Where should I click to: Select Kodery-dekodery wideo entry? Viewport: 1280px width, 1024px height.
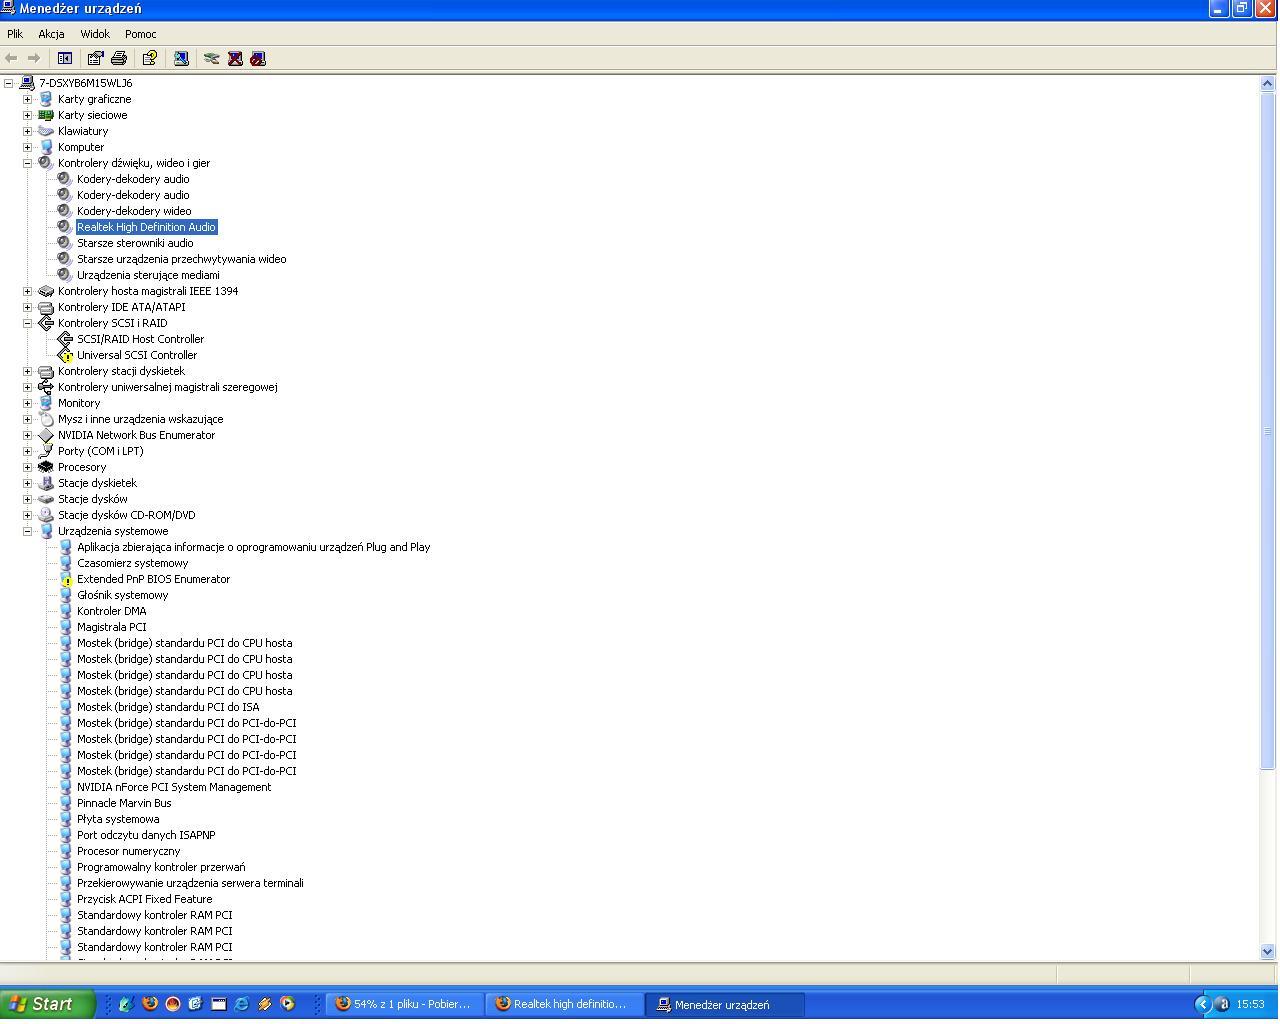click(x=134, y=211)
